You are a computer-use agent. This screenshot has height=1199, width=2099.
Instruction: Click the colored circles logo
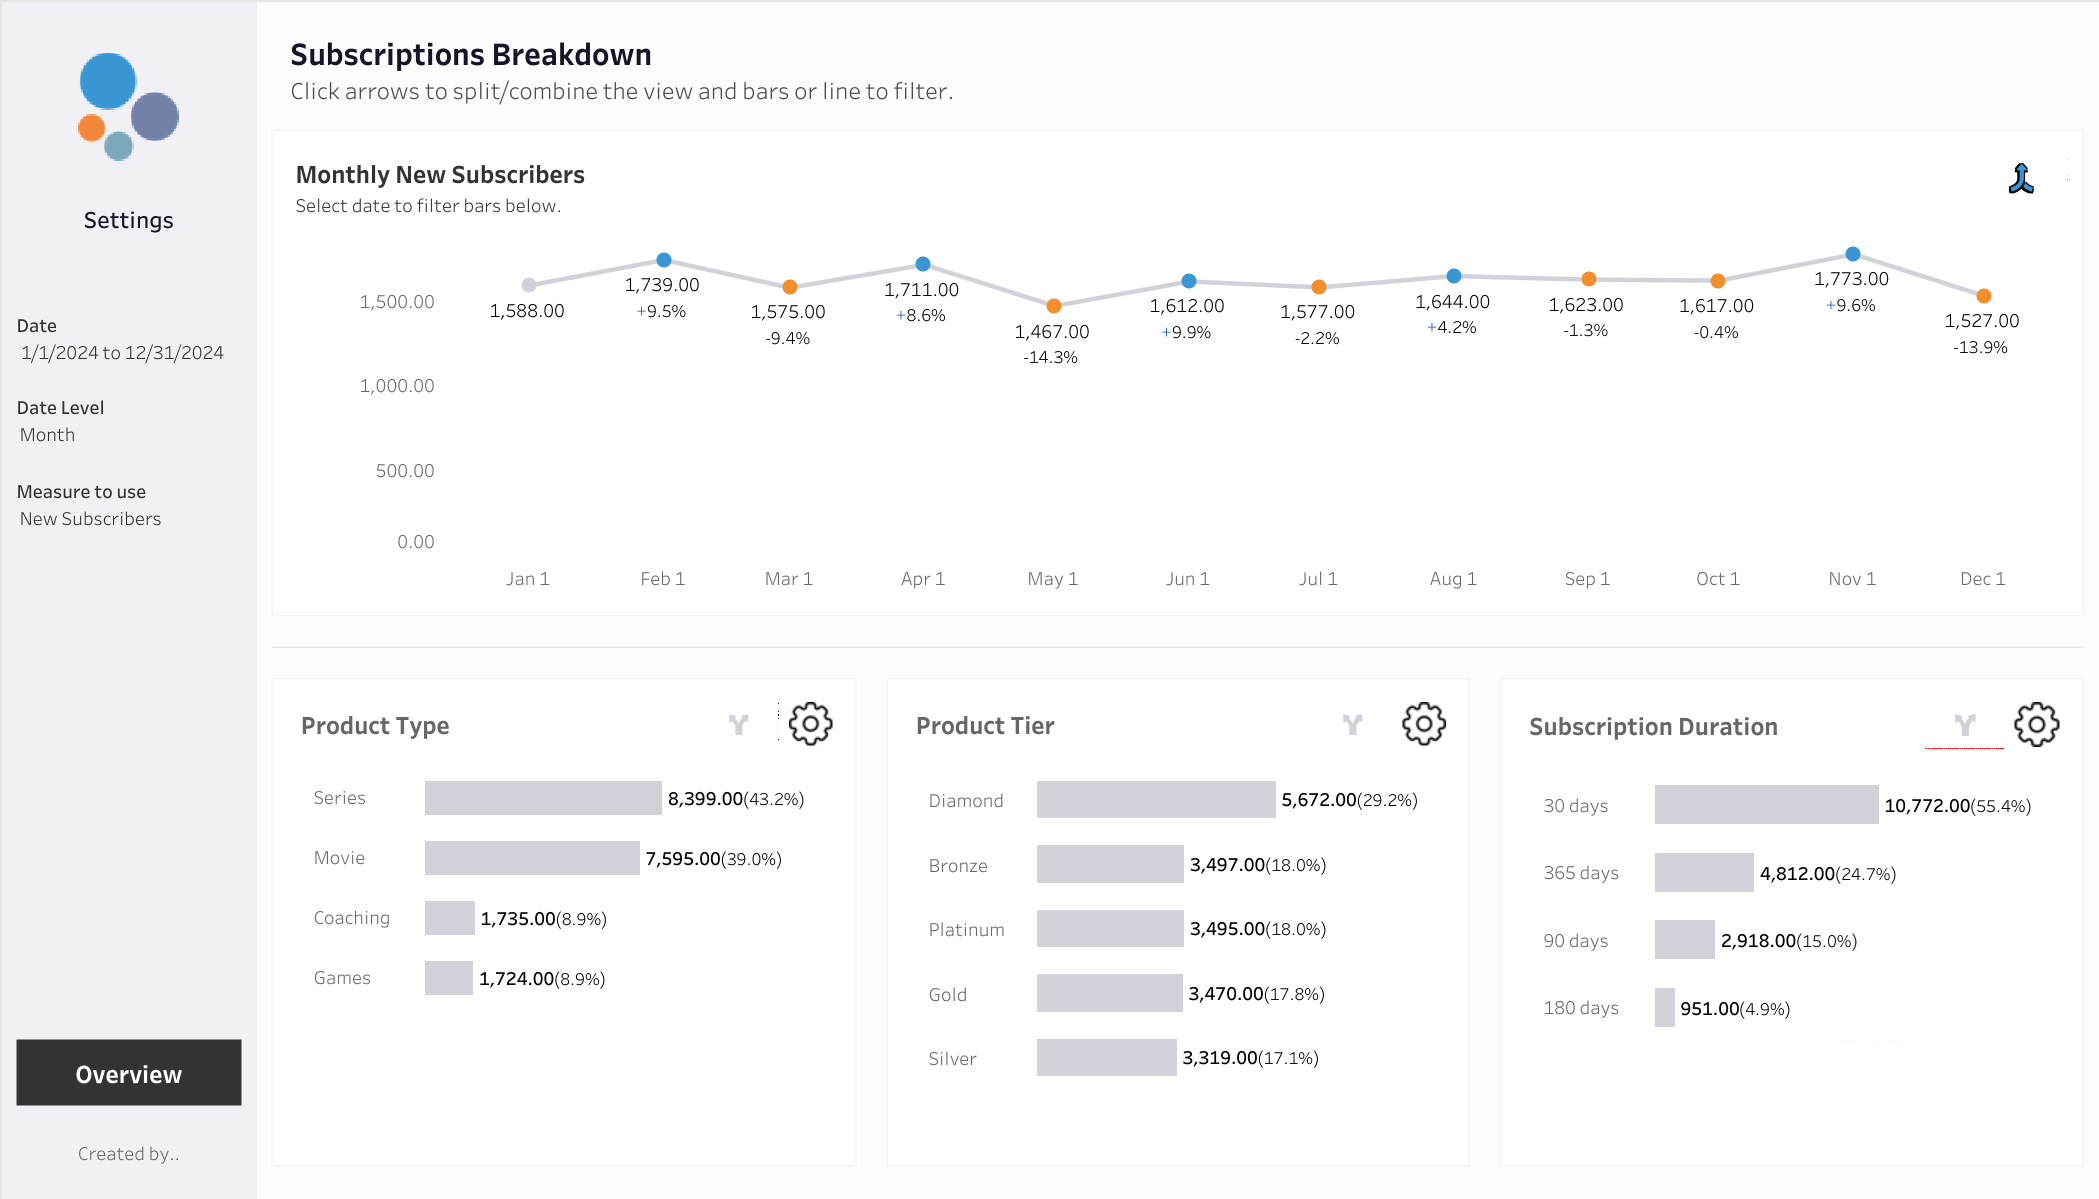click(128, 106)
